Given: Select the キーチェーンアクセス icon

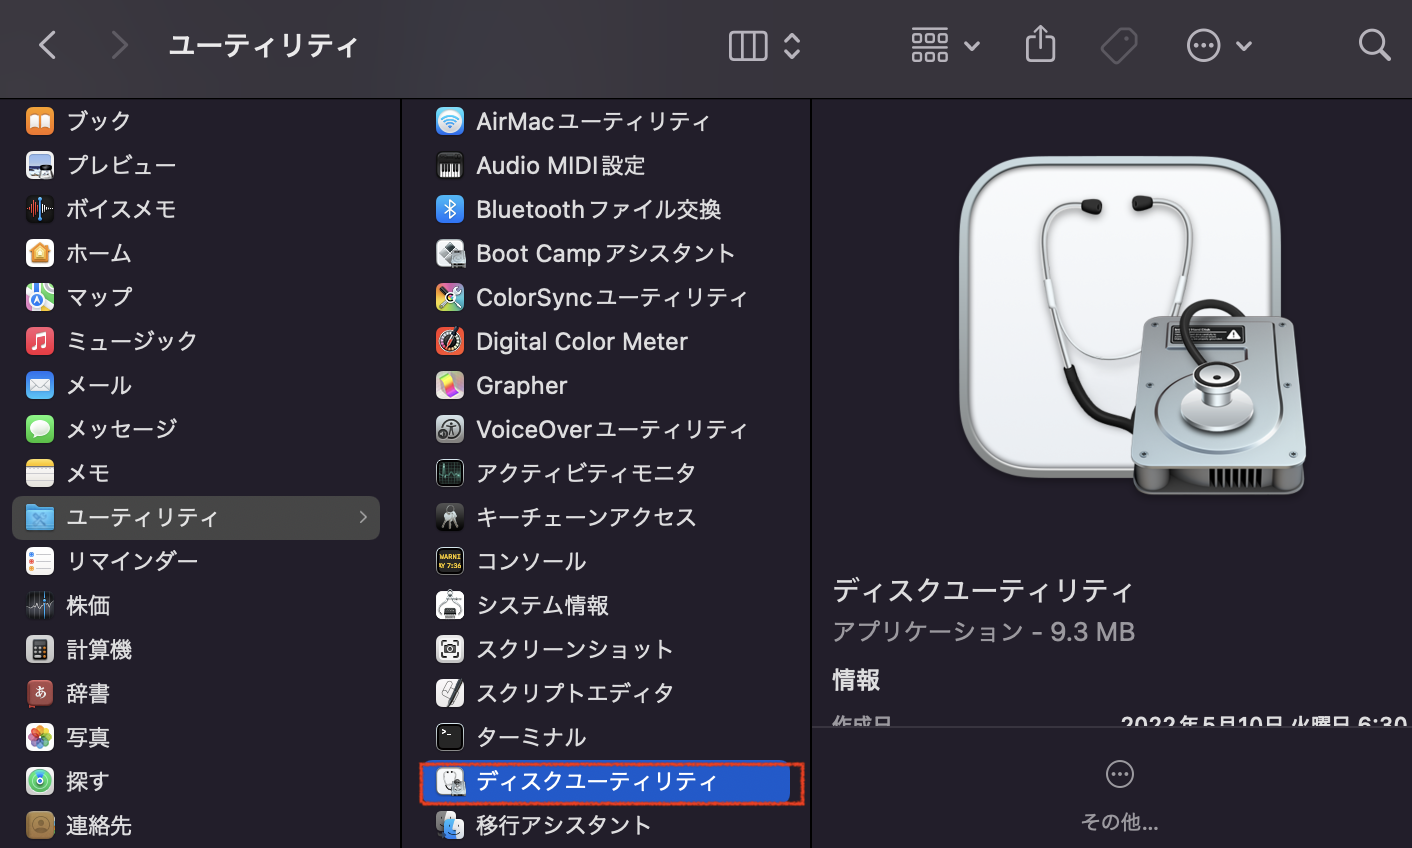Looking at the screenshot, I should click(x=450, y=517).
